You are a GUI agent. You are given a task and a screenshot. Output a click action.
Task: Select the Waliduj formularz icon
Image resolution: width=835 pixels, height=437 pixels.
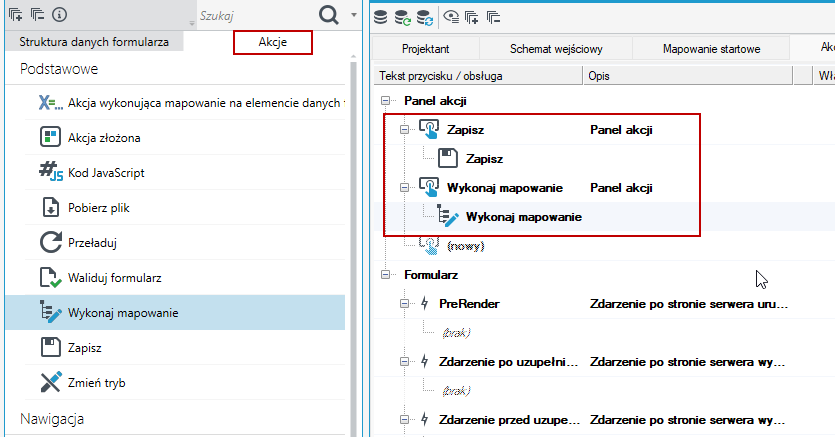[x=51, y=278]
